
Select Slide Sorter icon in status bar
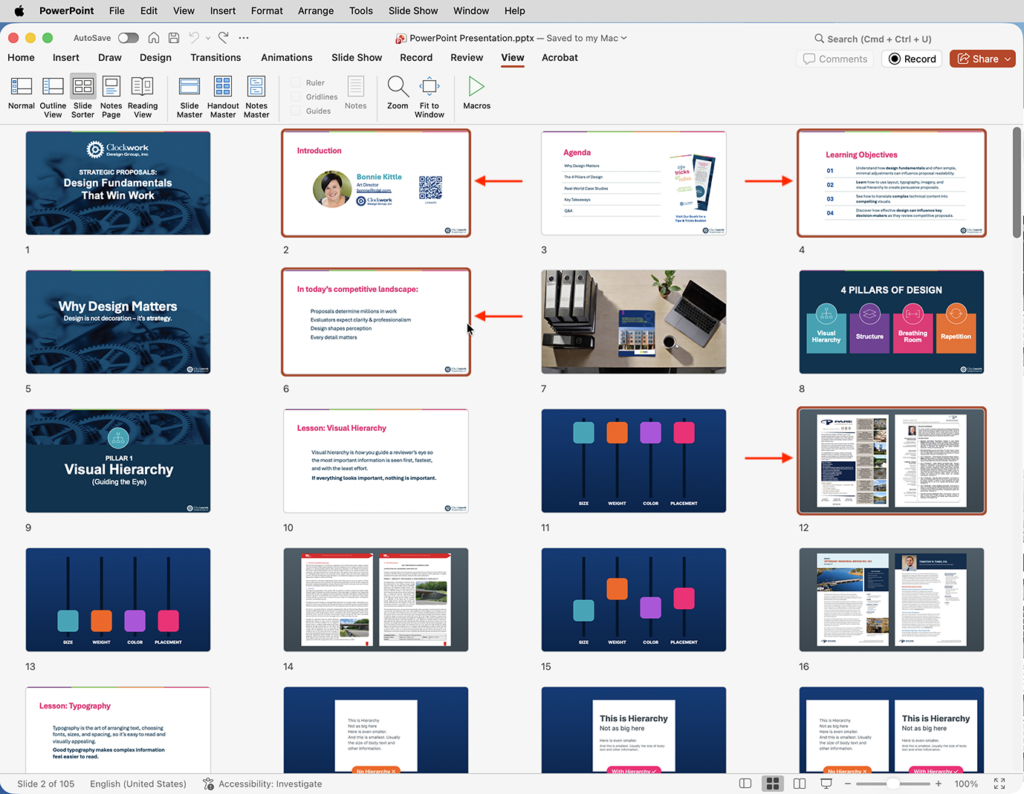(773, 784)
